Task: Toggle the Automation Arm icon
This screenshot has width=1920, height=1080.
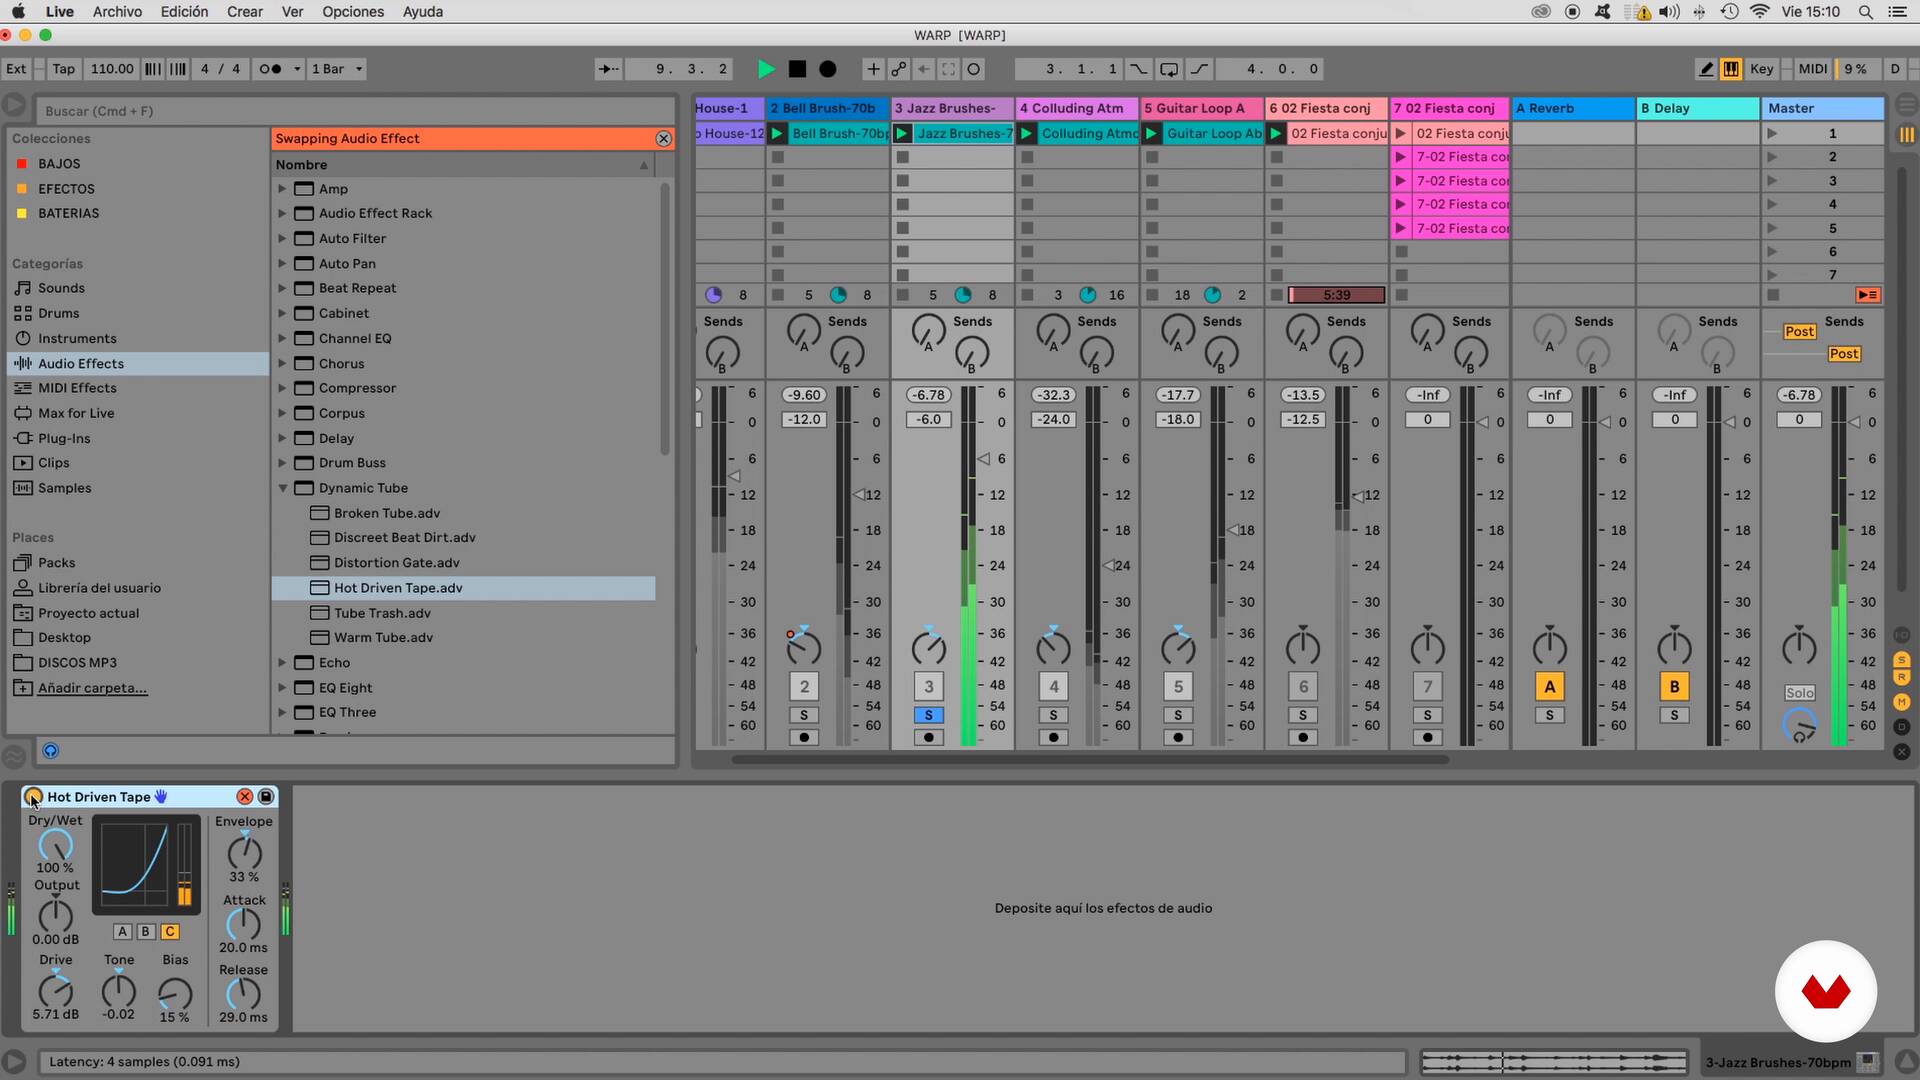Action: [x=899, y=69]
